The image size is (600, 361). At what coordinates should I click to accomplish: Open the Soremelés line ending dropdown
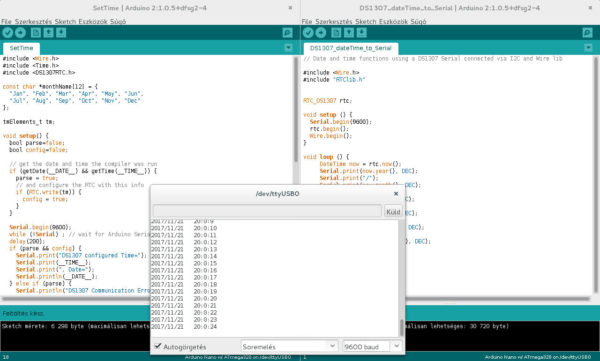click(x=289, y=346)
